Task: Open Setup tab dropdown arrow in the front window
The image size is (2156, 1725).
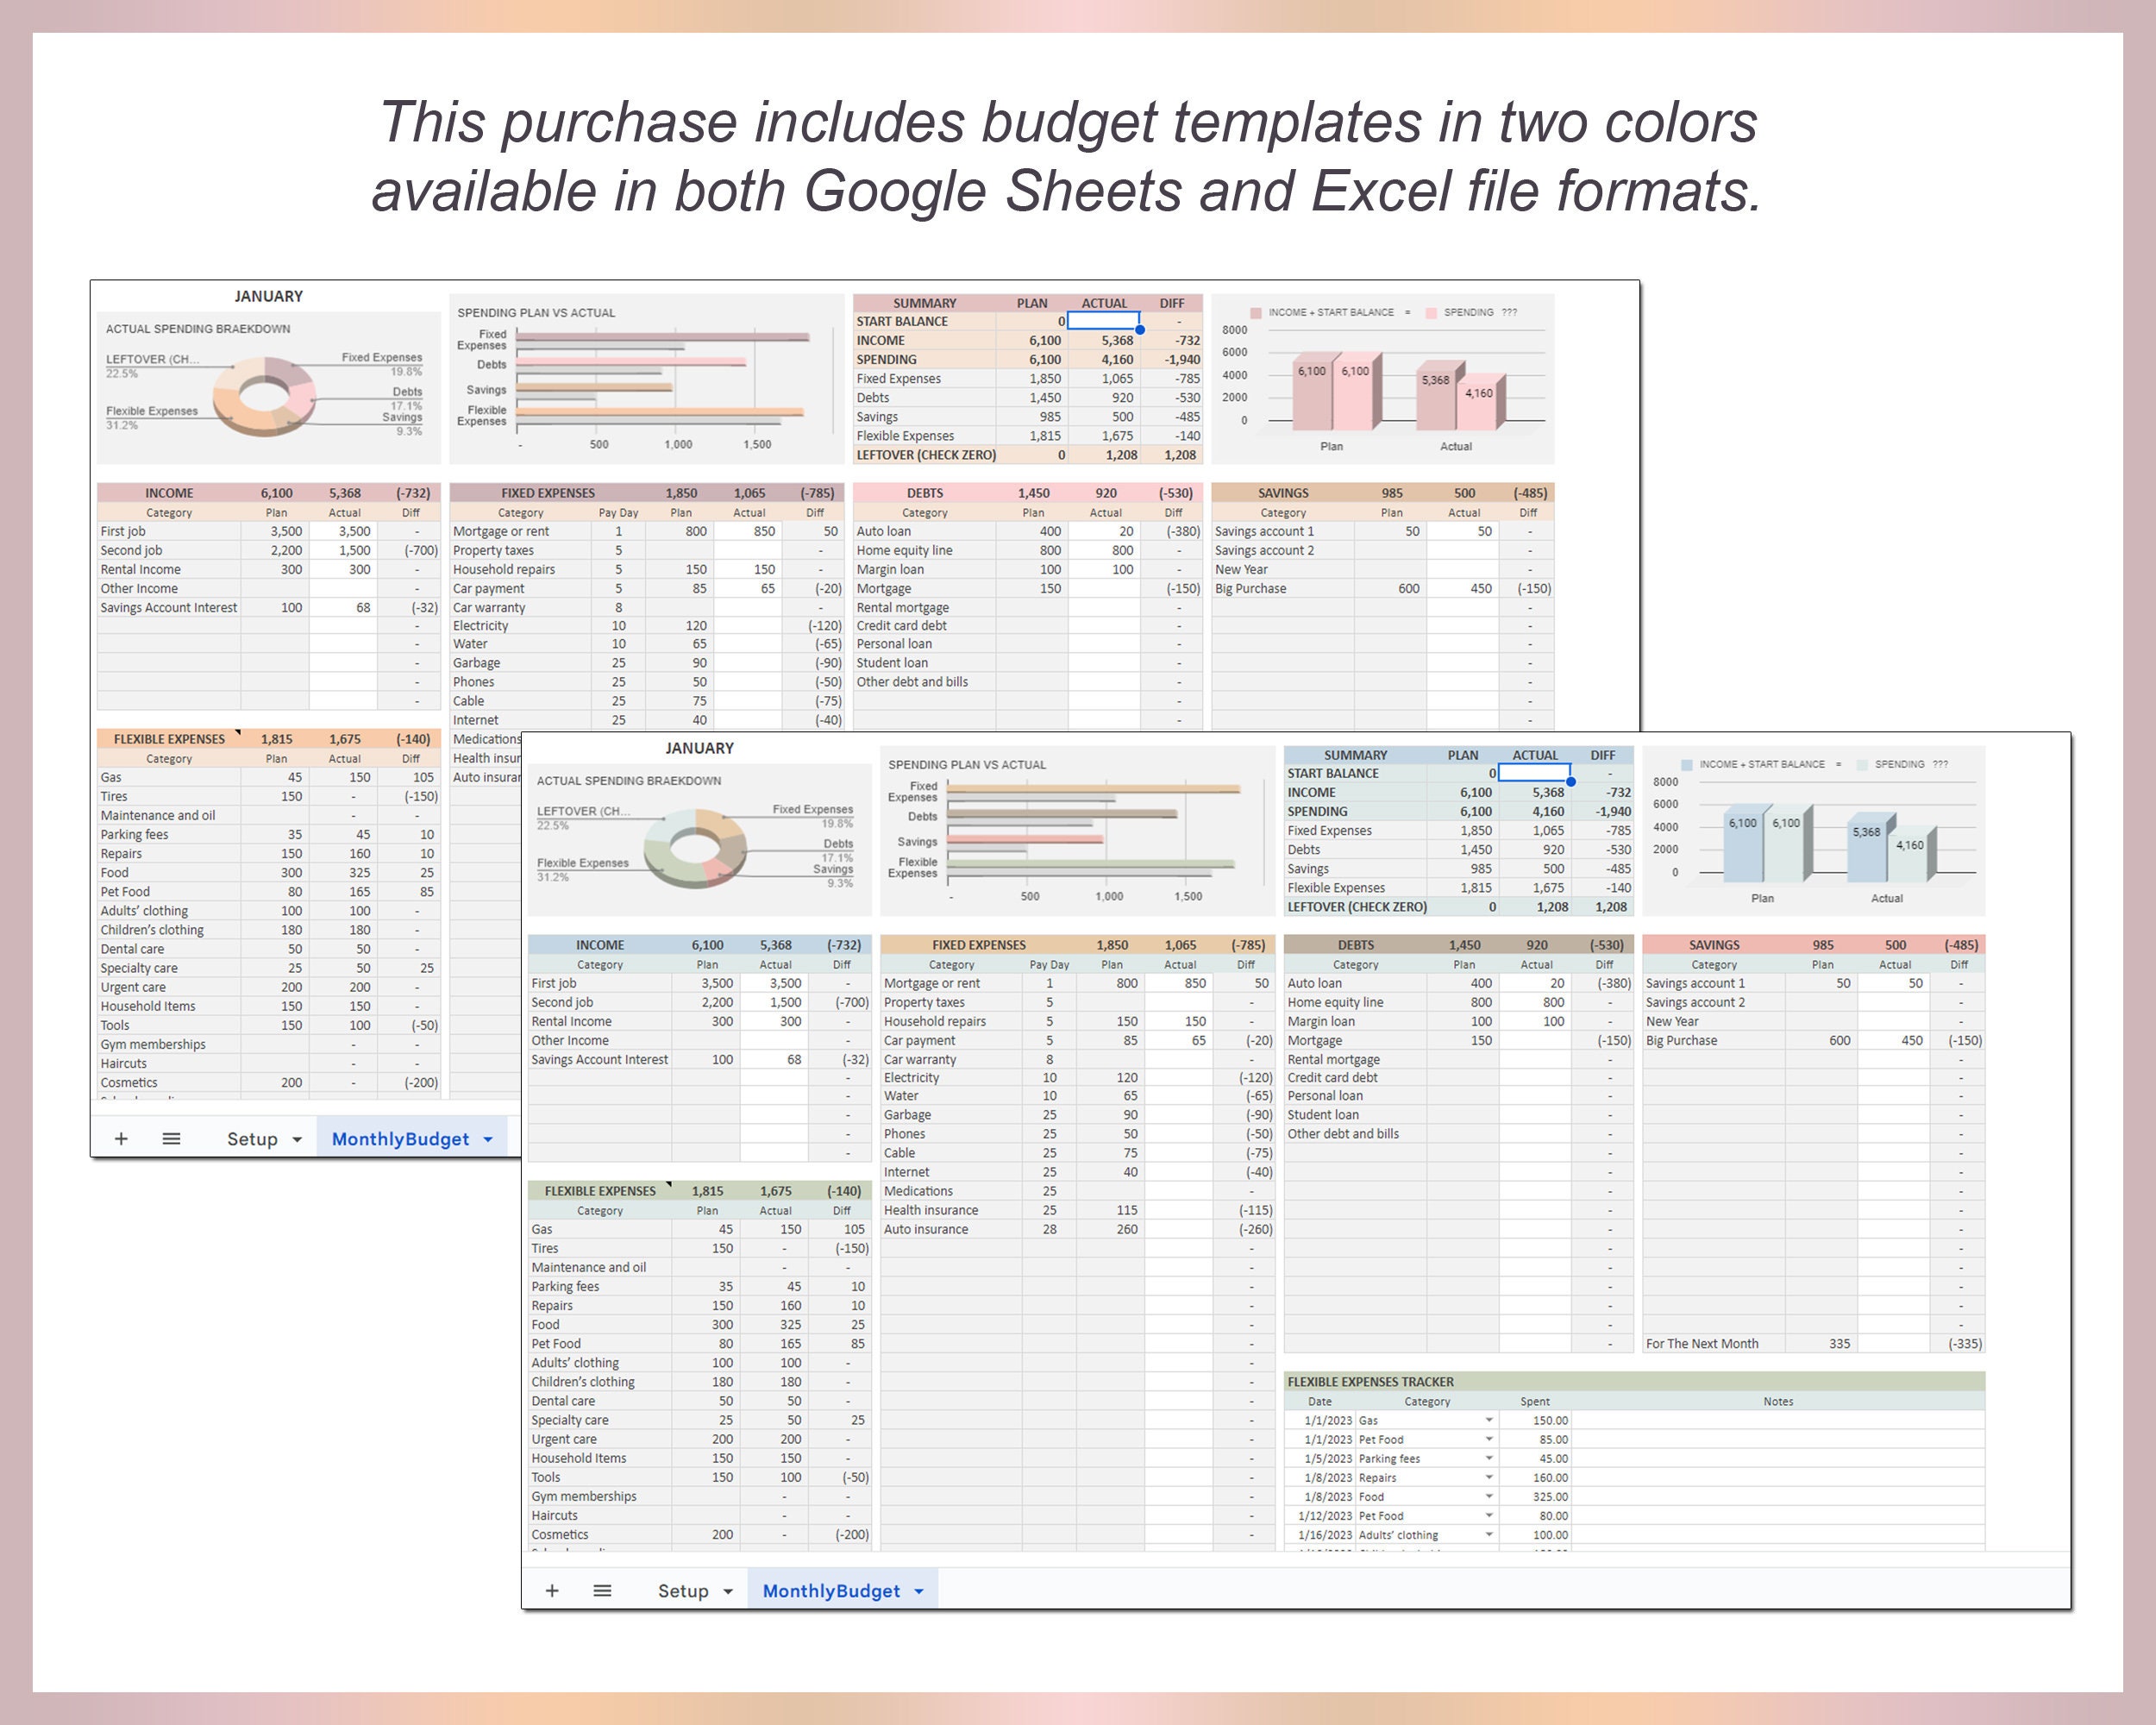Action: point(728,1592)
